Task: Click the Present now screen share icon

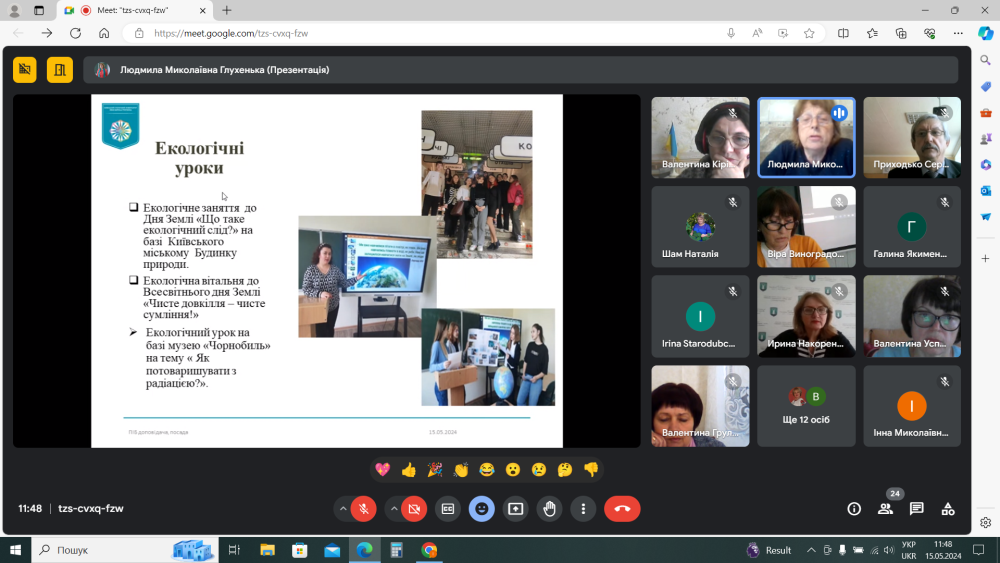Action: (516, 508)
